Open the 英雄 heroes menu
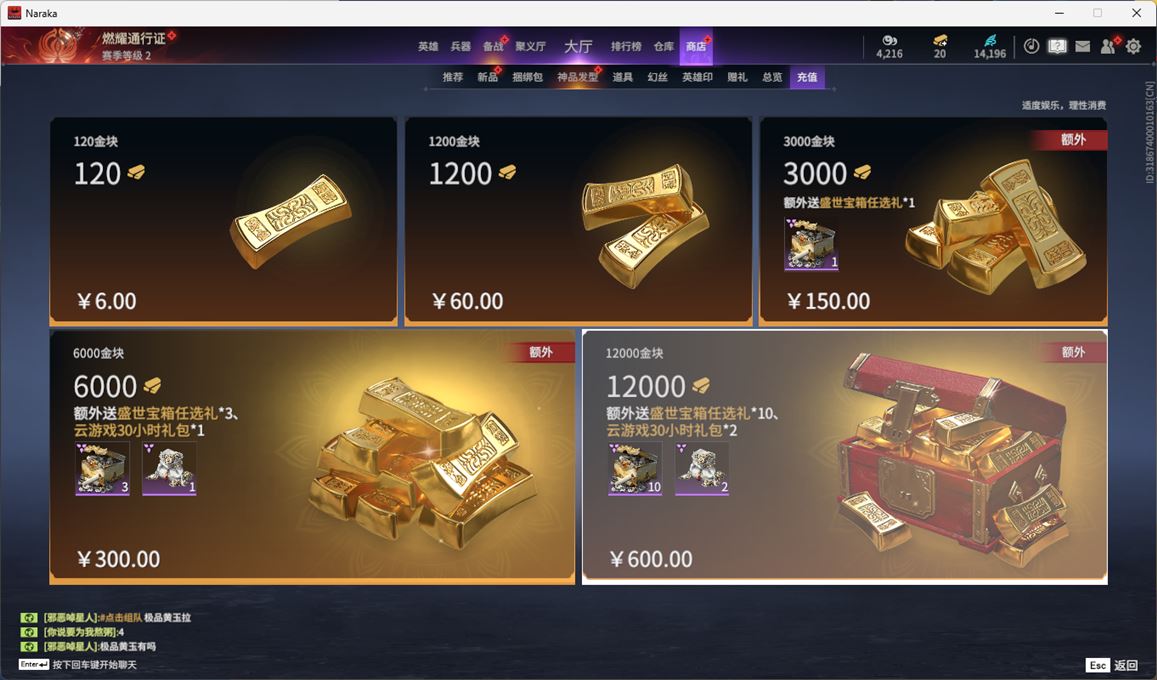The height and width of the screenshot is (680, 1157). 428,46
